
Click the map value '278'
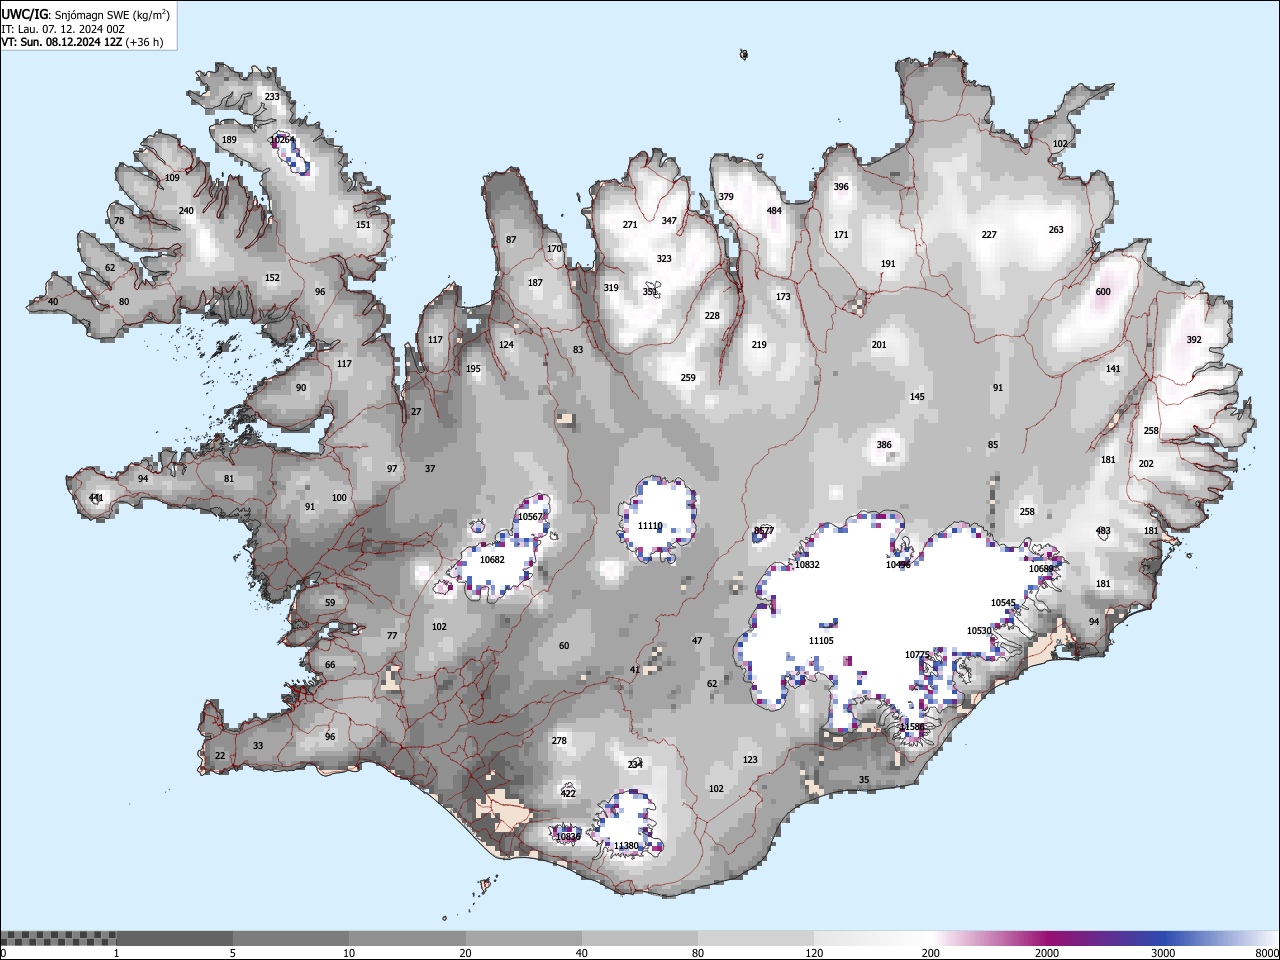click(x=559, y=741)
